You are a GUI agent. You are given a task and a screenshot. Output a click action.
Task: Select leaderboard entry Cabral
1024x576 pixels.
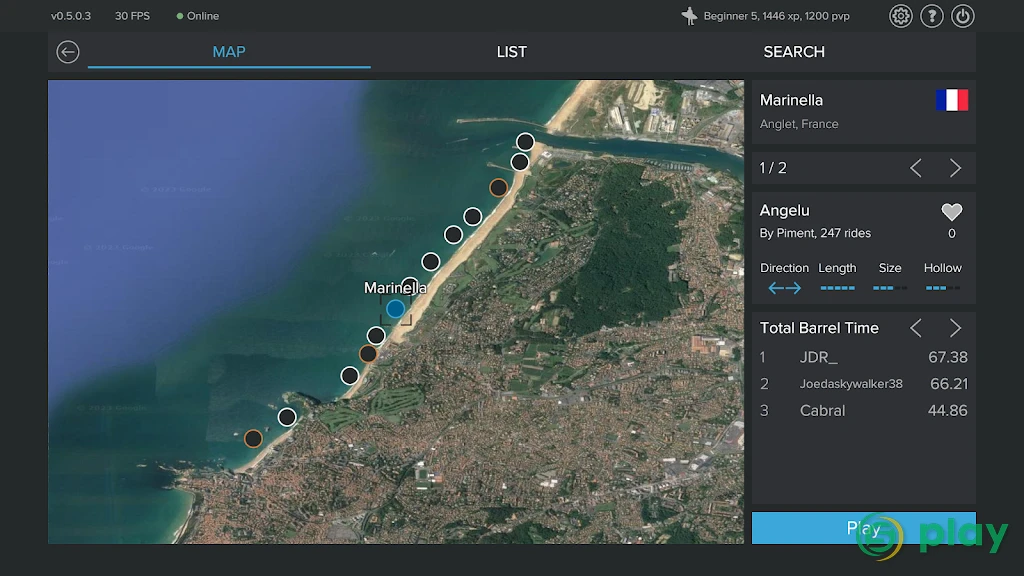tap(863, 411)
